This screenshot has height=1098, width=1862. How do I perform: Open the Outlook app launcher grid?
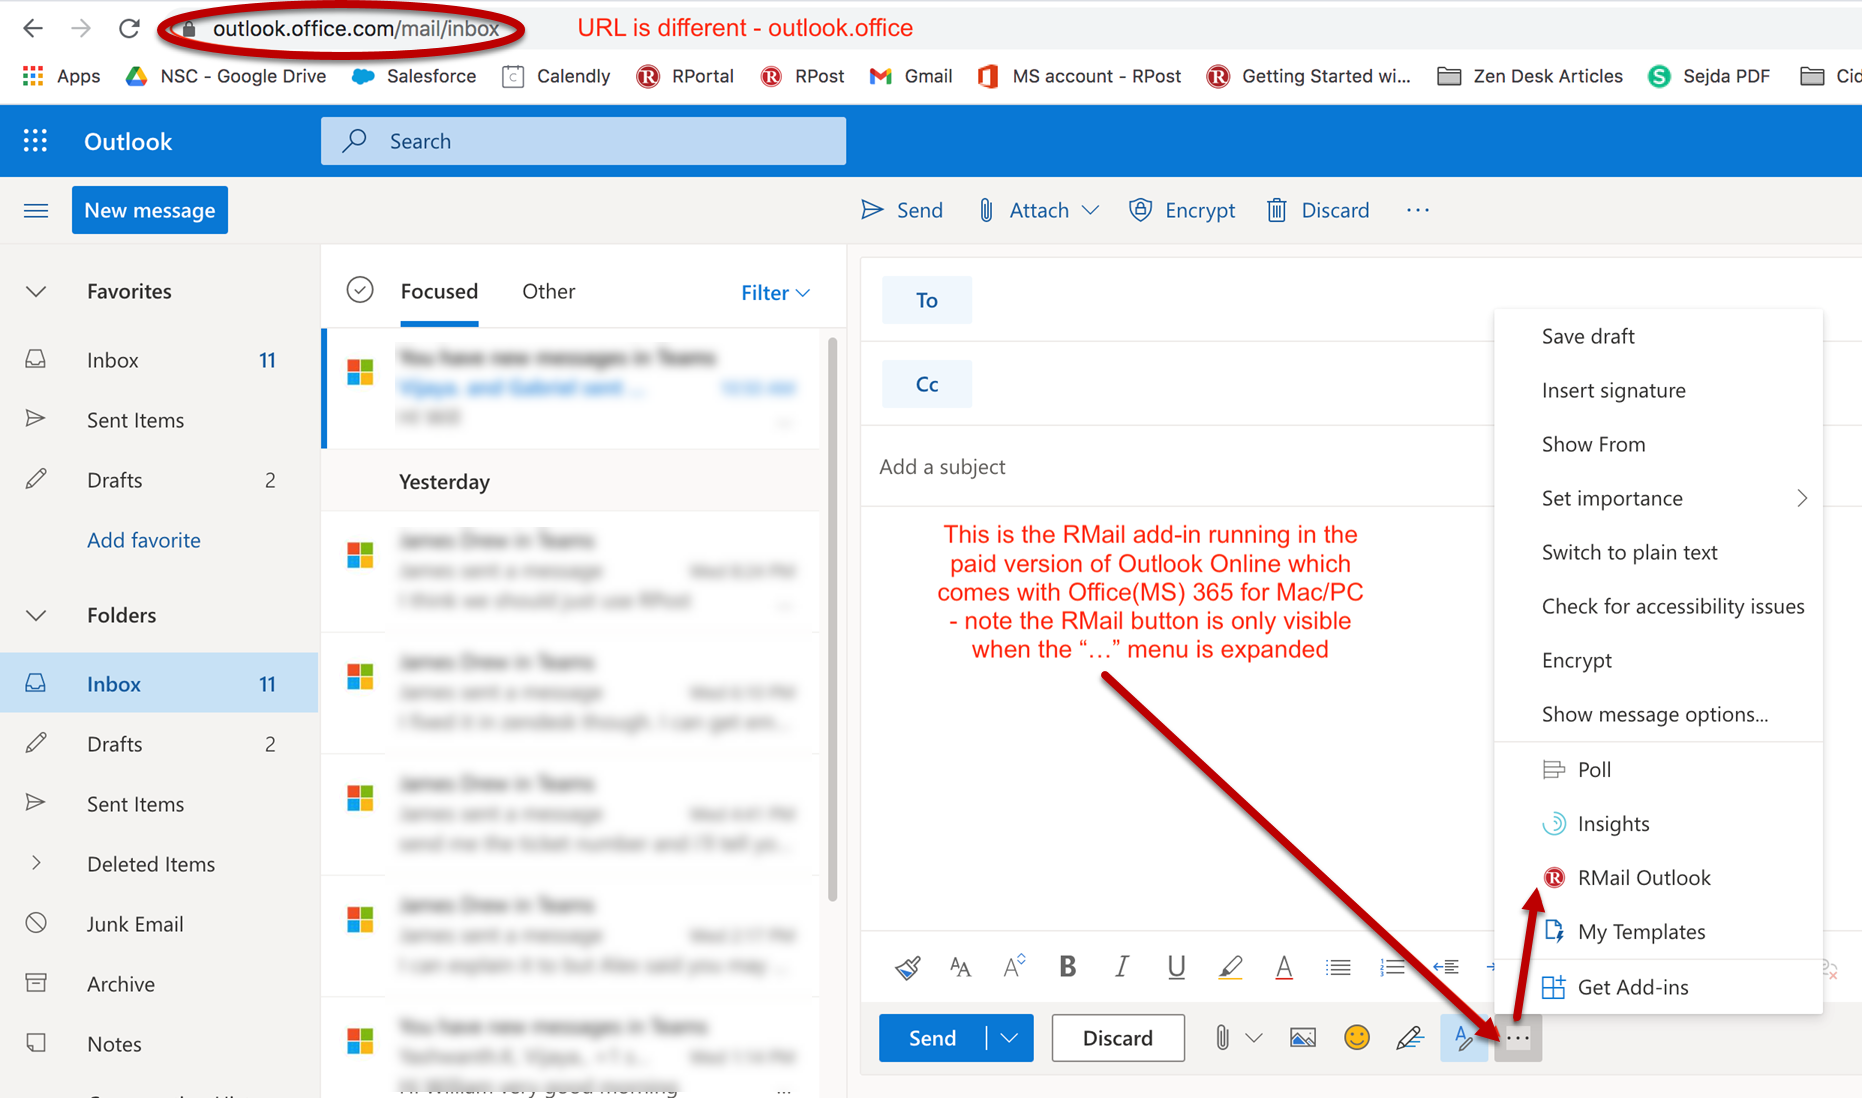pyautogui.click(x=36, y=141)
